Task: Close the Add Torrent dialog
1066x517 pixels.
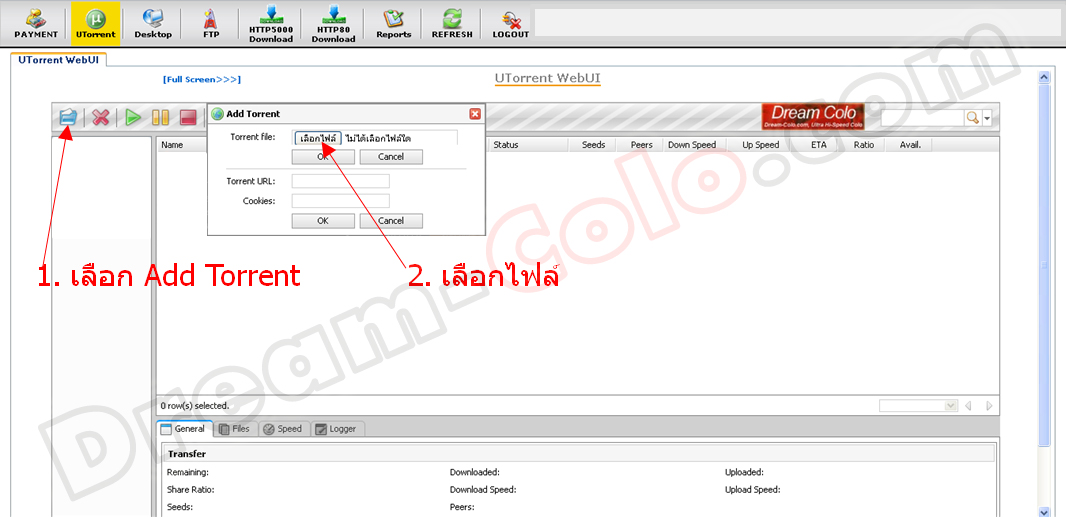Action: 475,114
